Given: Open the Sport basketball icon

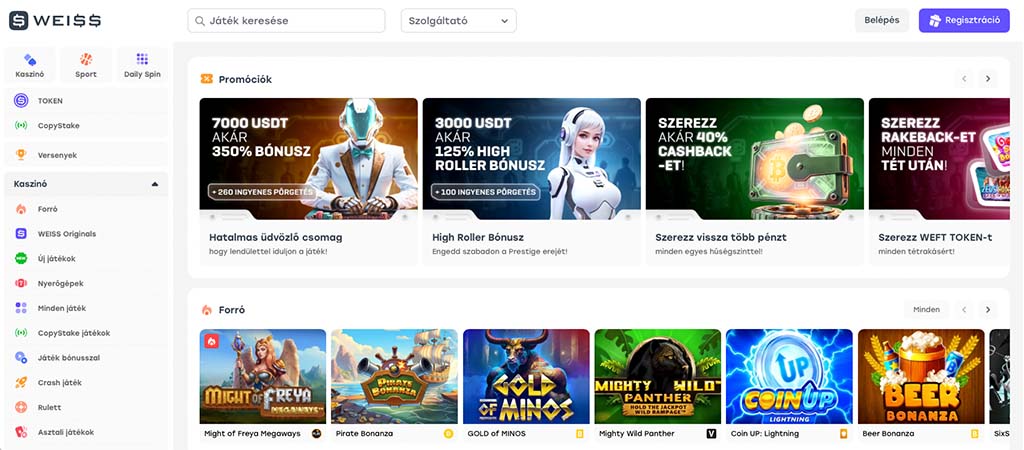Looking at the screenshot, I should 86,59.
